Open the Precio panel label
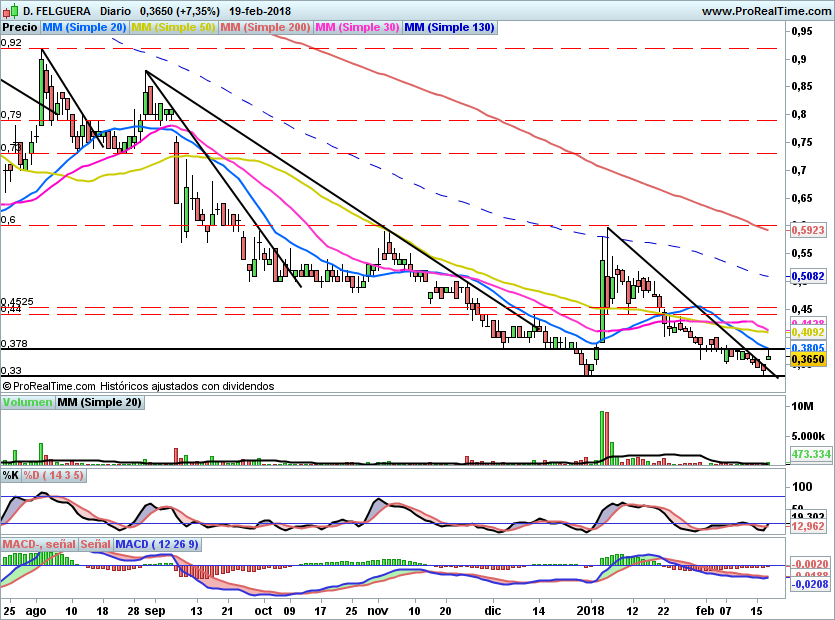The image size is (835, 620). coord(20,28)
